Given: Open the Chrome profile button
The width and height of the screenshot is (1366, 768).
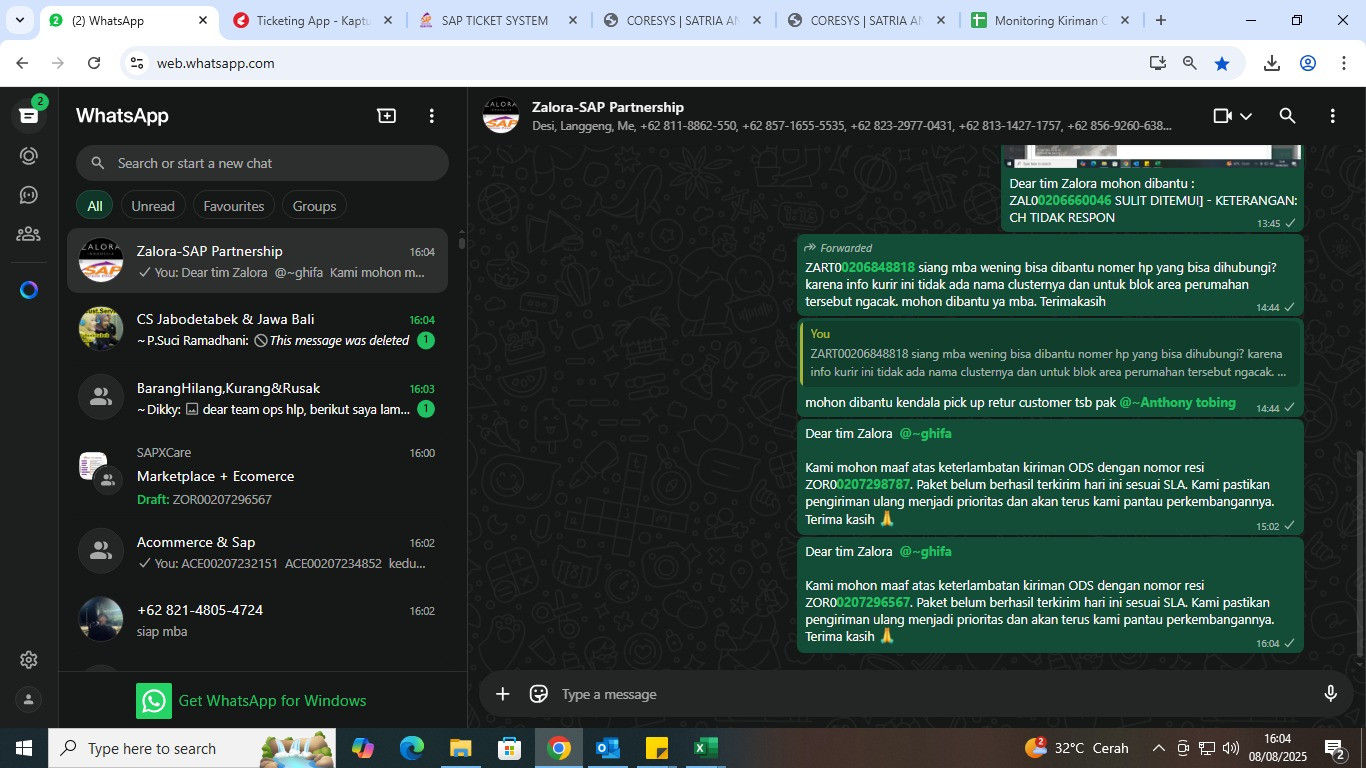Looking at the screenshot, I should tap(1308, 63).
